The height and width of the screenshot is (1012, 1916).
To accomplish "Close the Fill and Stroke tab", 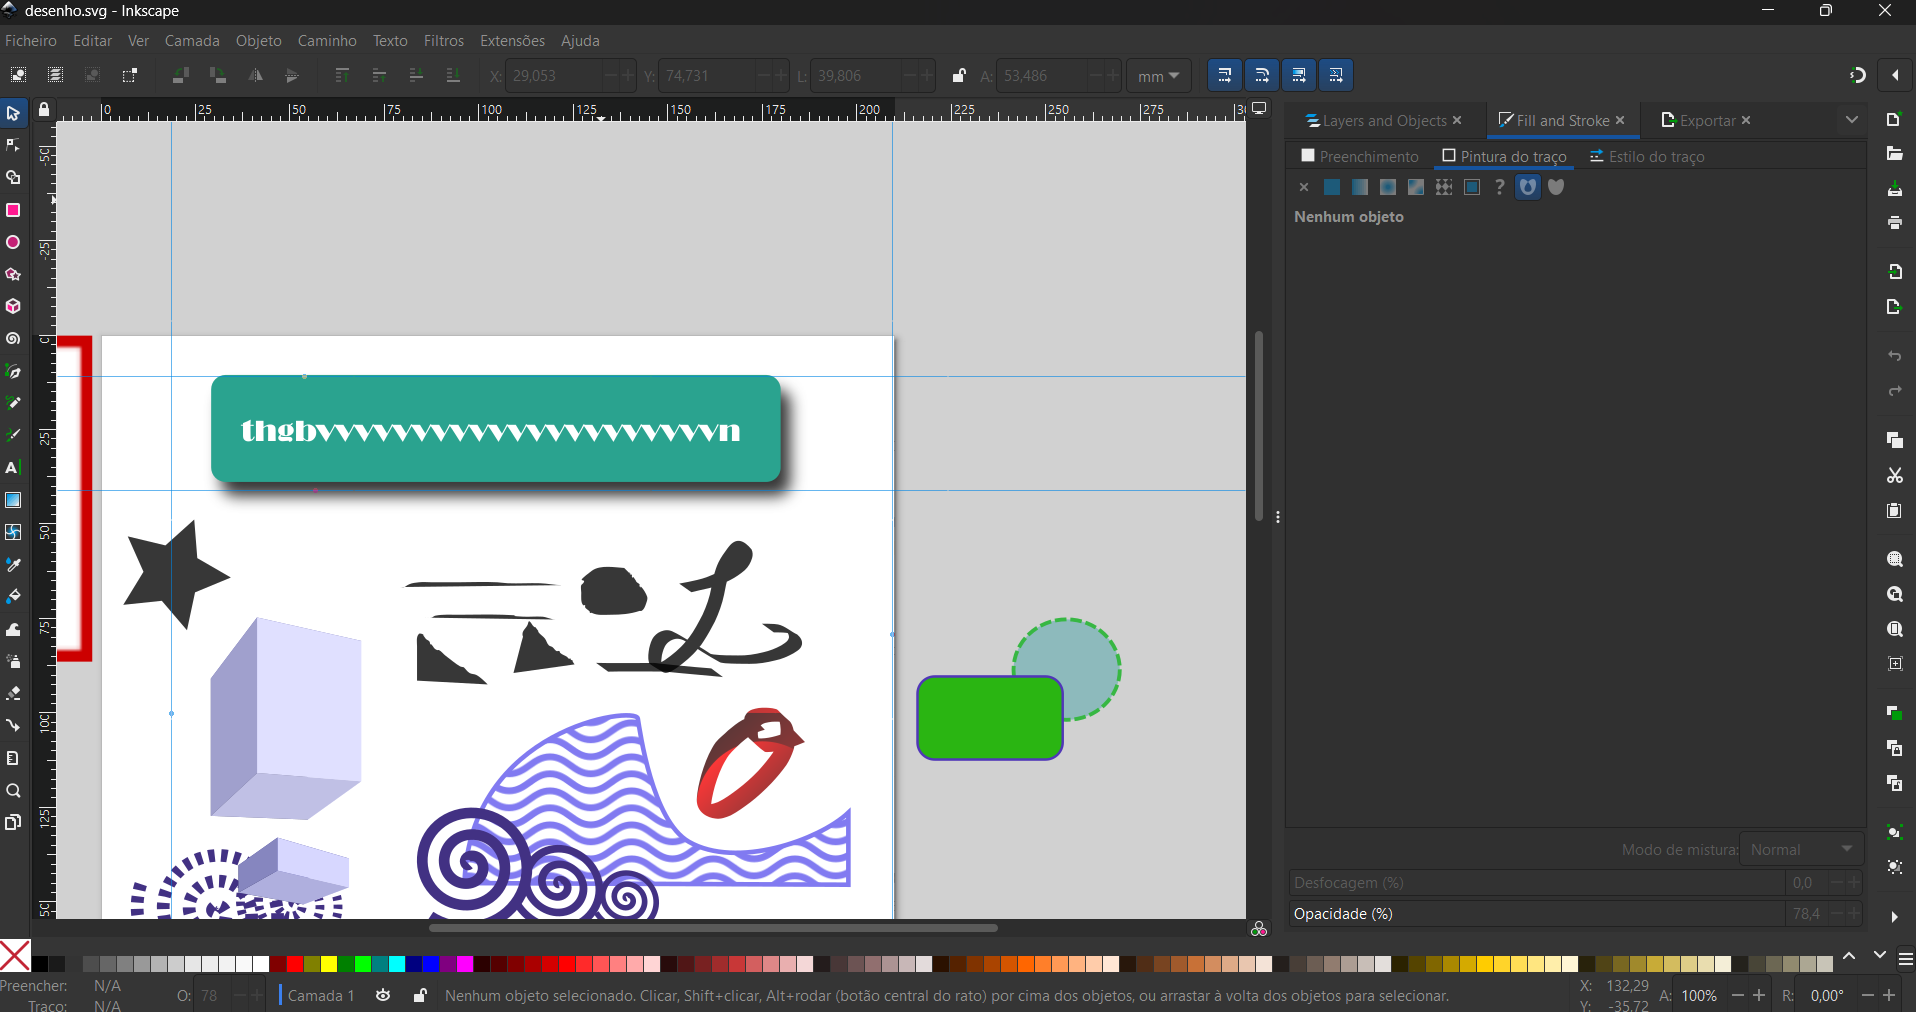I will click(1620, 120).
